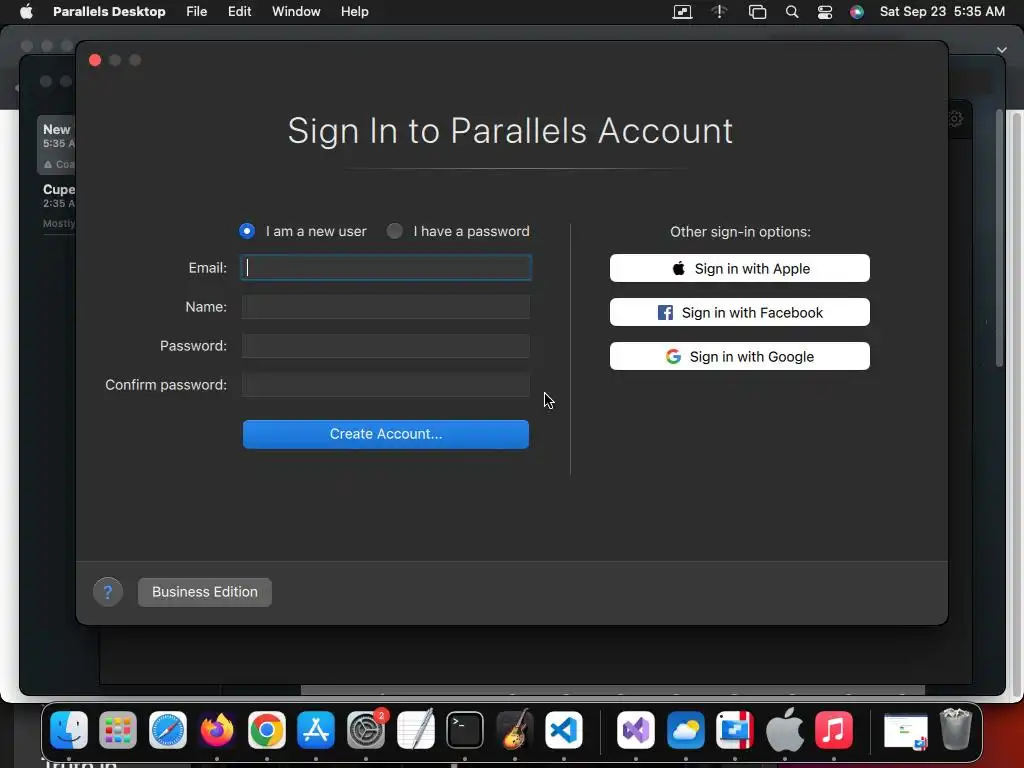
Task: Open the Help menu
Action: 355,12
